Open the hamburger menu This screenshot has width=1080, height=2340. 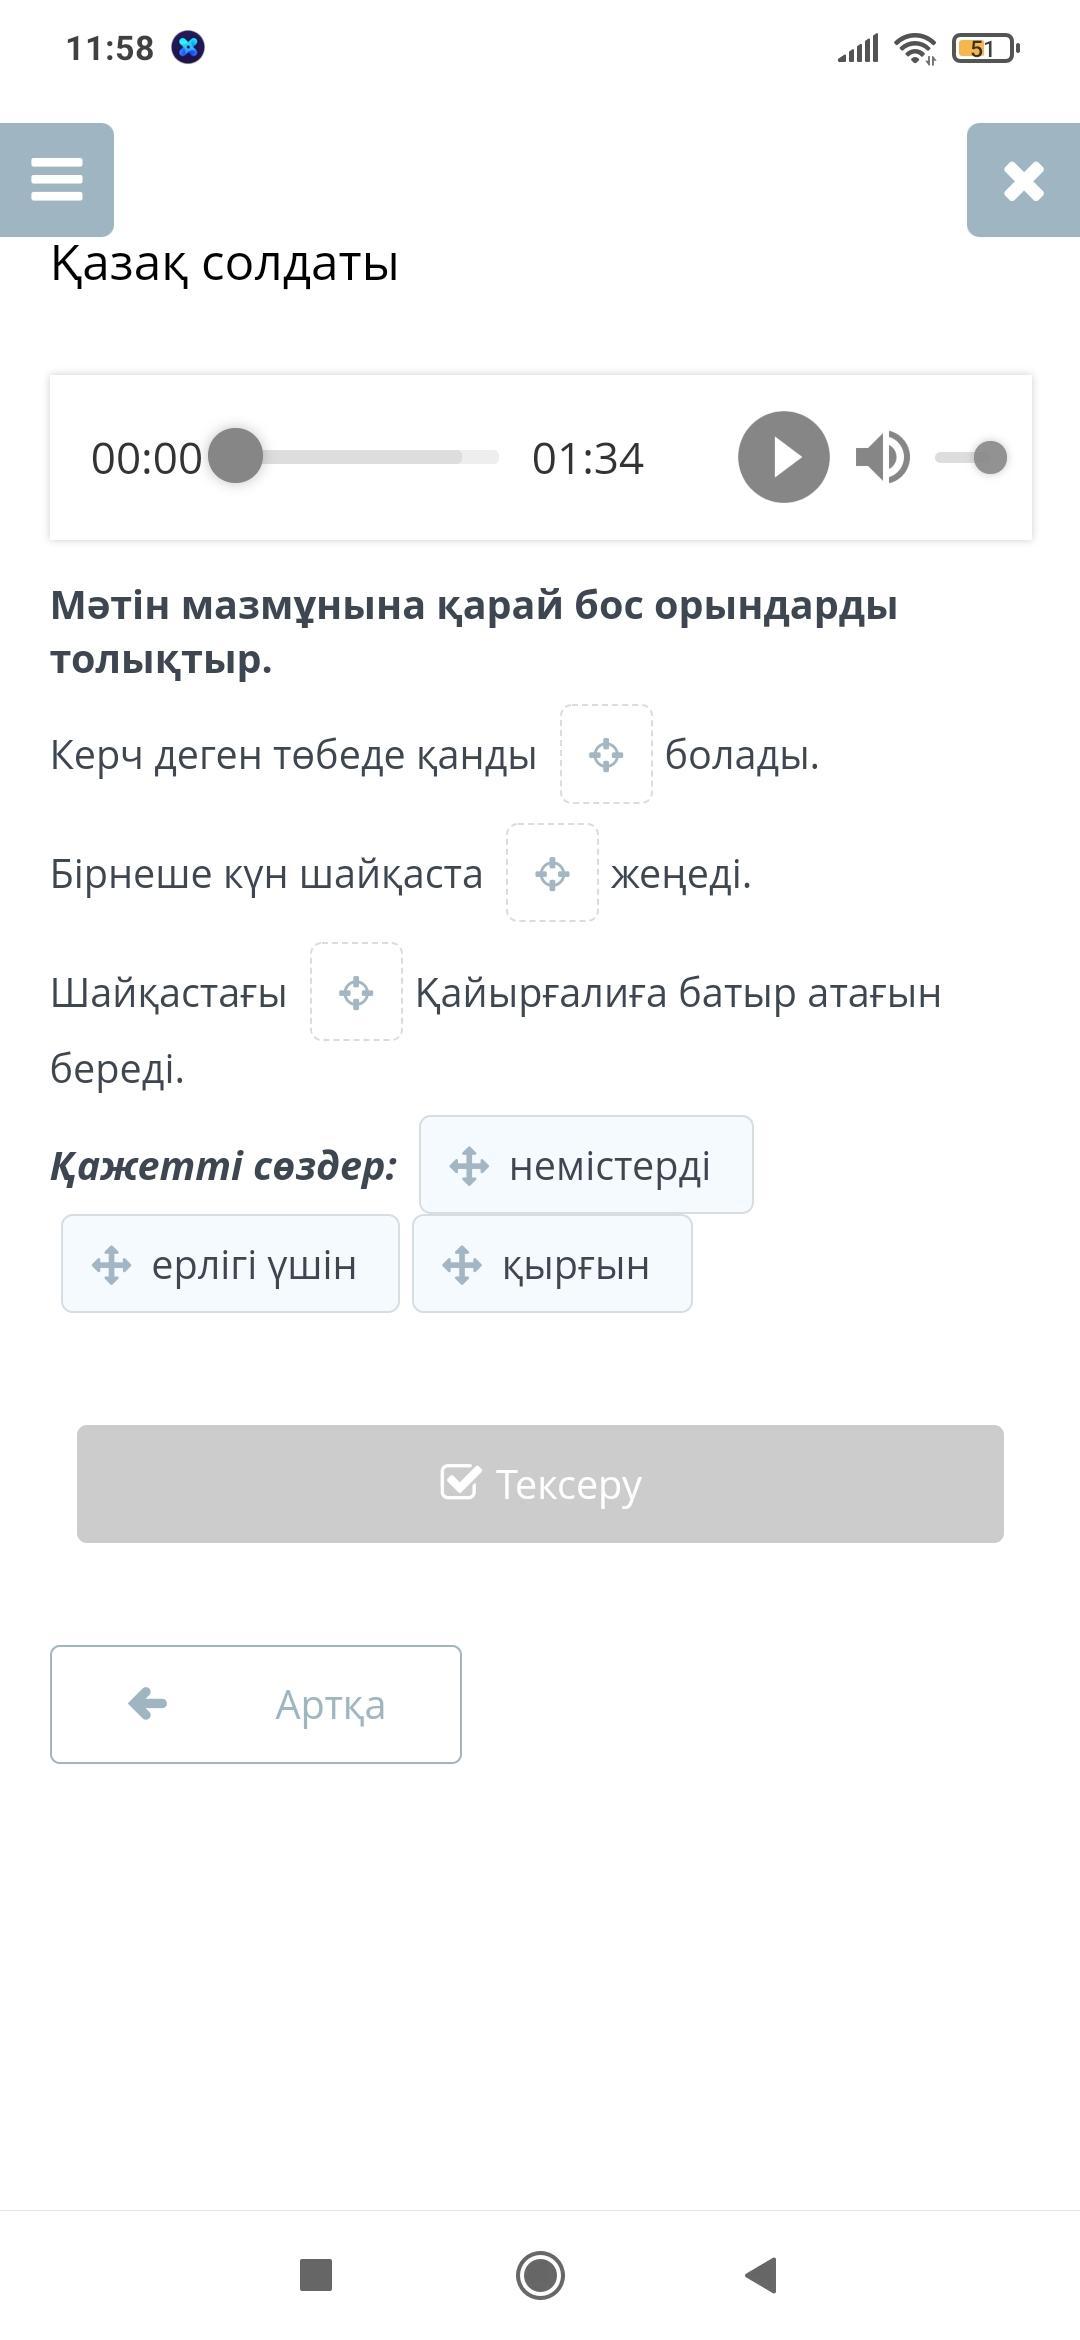coord(57,180)
